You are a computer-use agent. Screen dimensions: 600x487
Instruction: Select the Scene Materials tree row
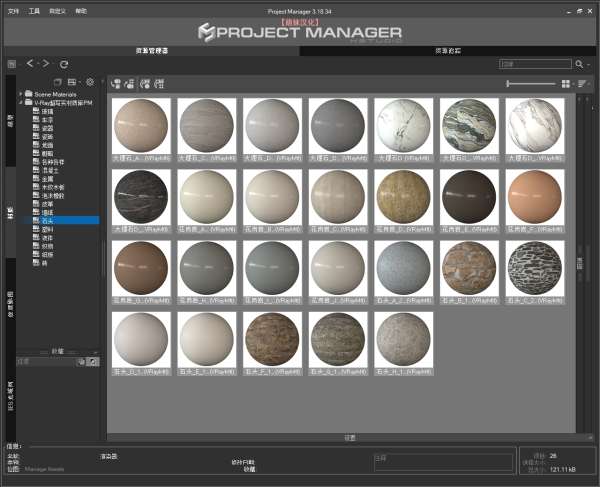[51, 94]
